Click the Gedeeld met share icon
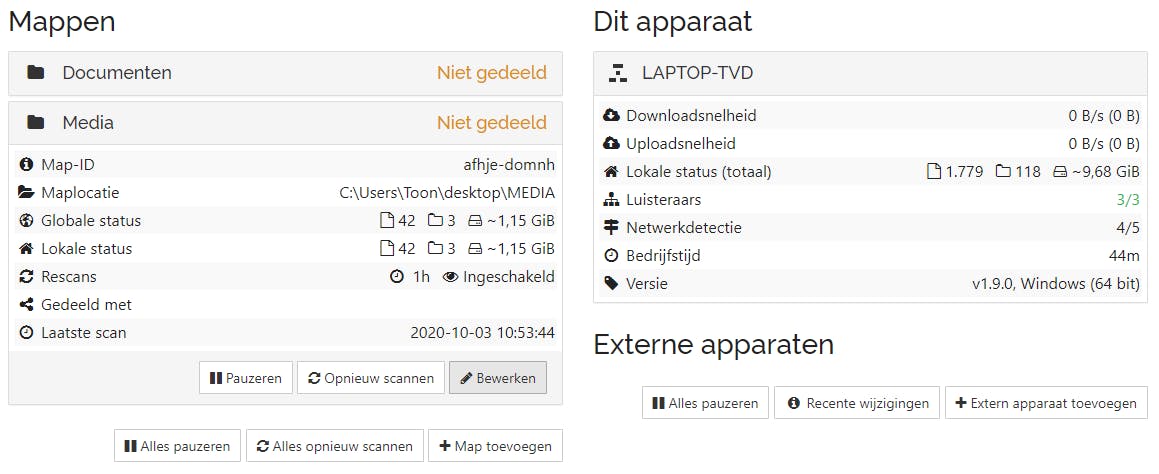 point(26,305)
